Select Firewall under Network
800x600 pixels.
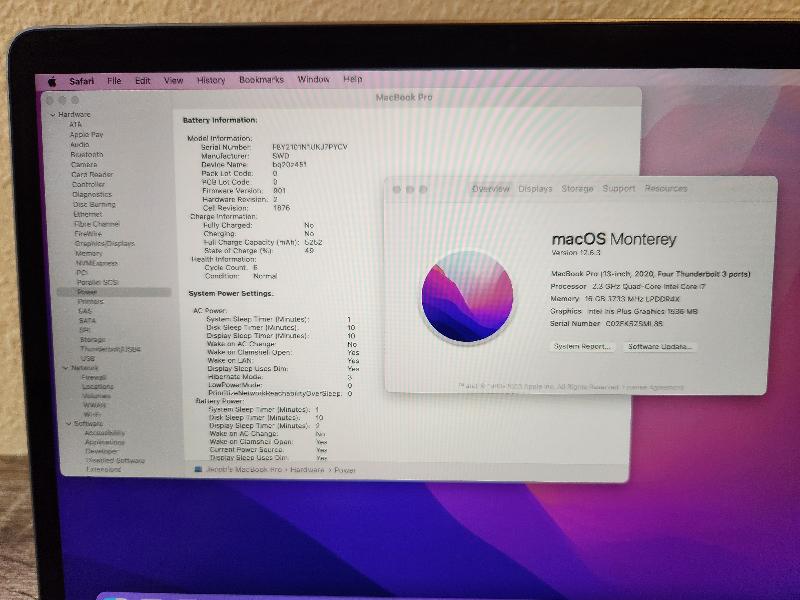[x=94, y=378]
